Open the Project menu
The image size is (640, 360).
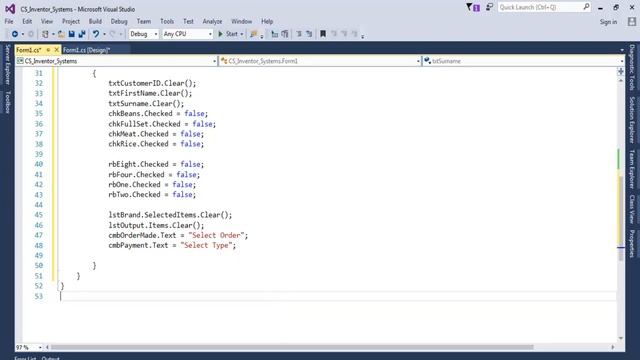(x=71, y=21)
